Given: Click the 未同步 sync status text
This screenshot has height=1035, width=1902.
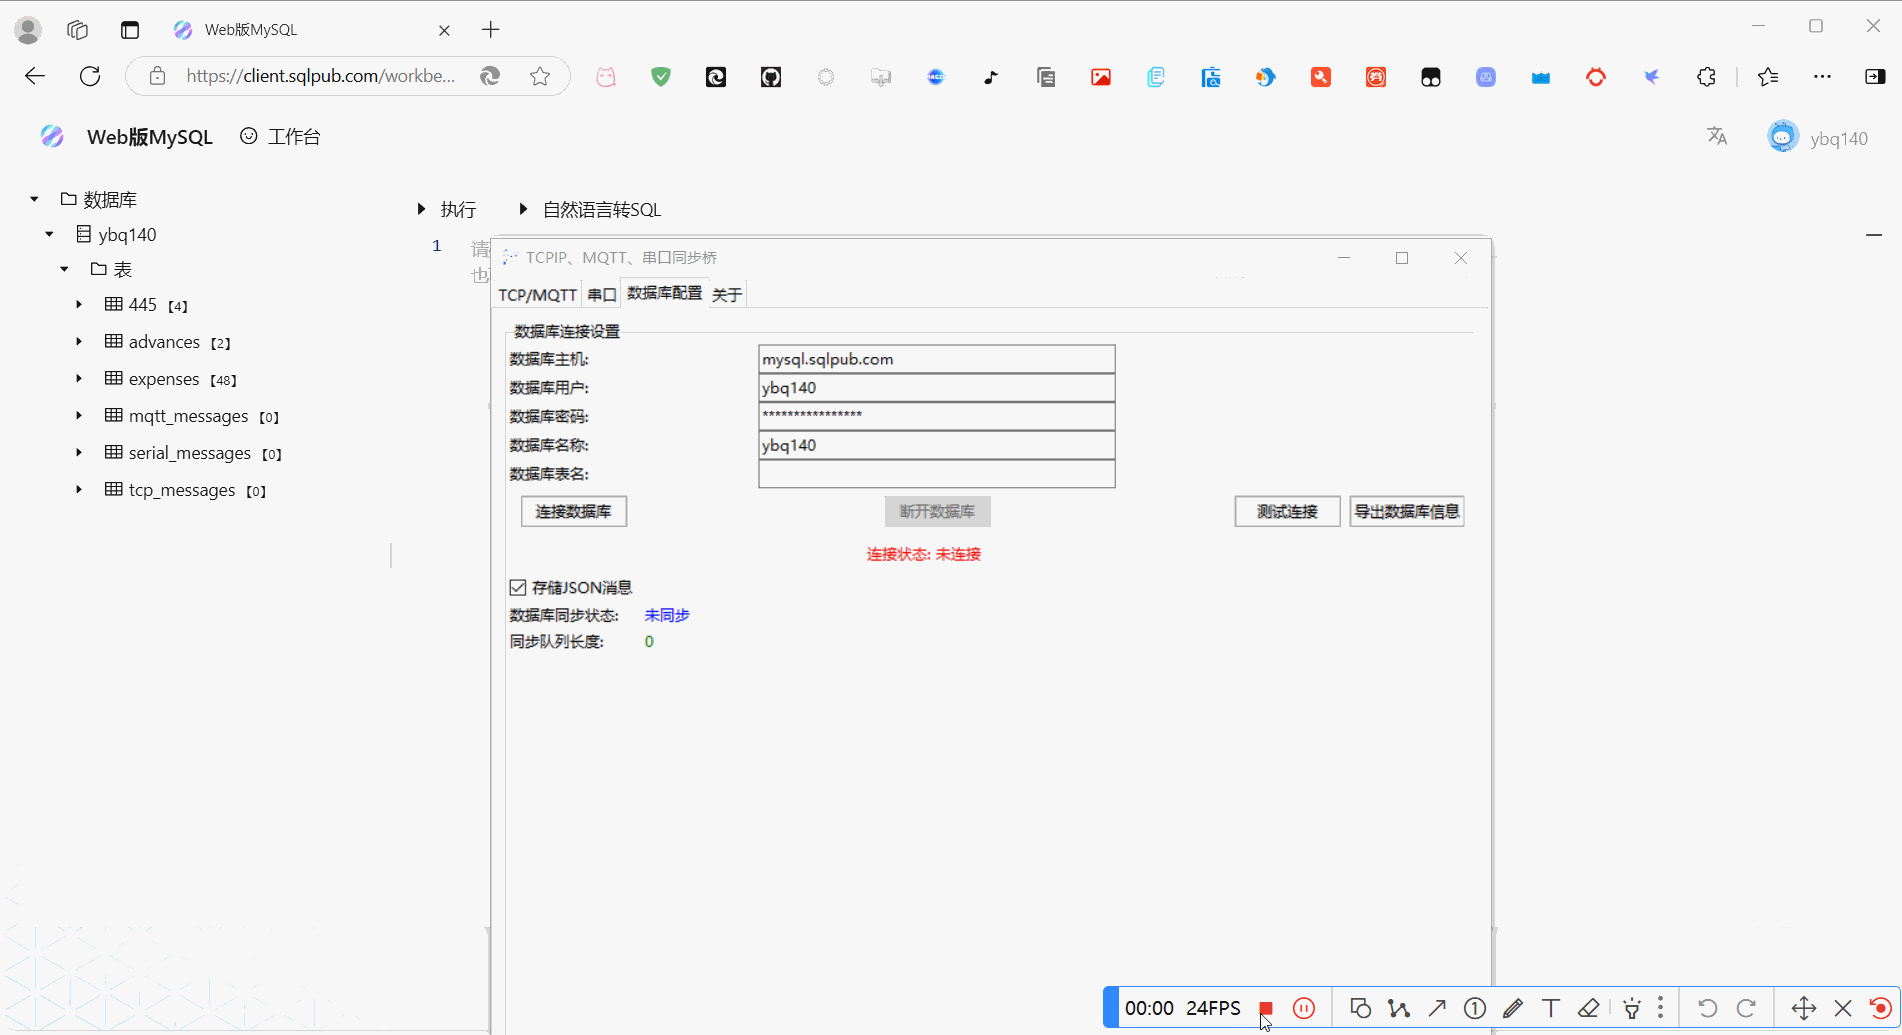Looking at the screenshot, I should (x=667, y=615).
